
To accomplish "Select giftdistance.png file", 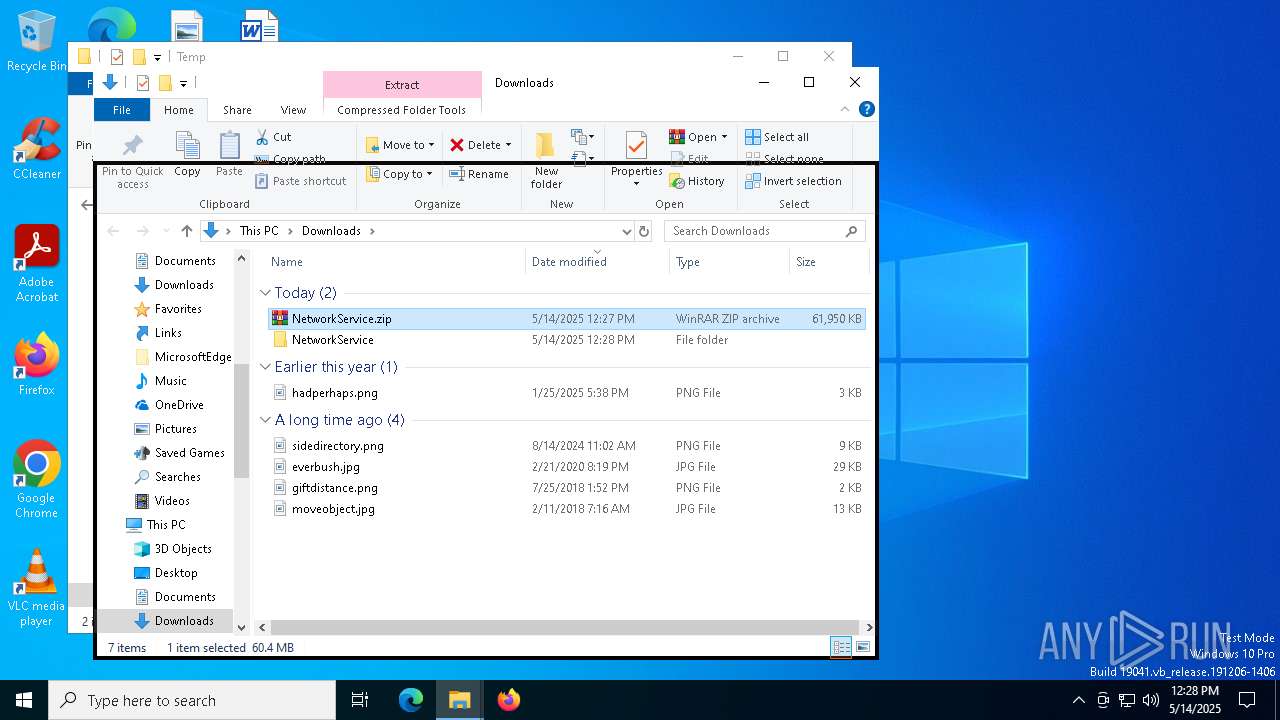I will pyautogui.click(x=566, y=488).
